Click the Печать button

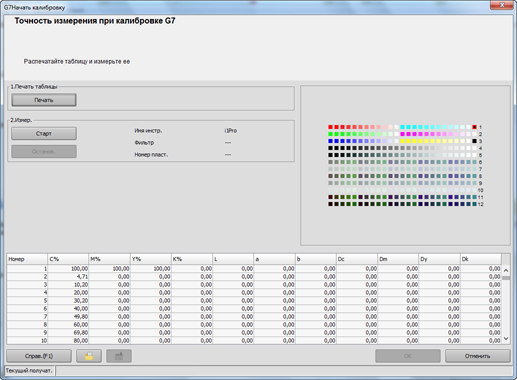click(44, 100)
